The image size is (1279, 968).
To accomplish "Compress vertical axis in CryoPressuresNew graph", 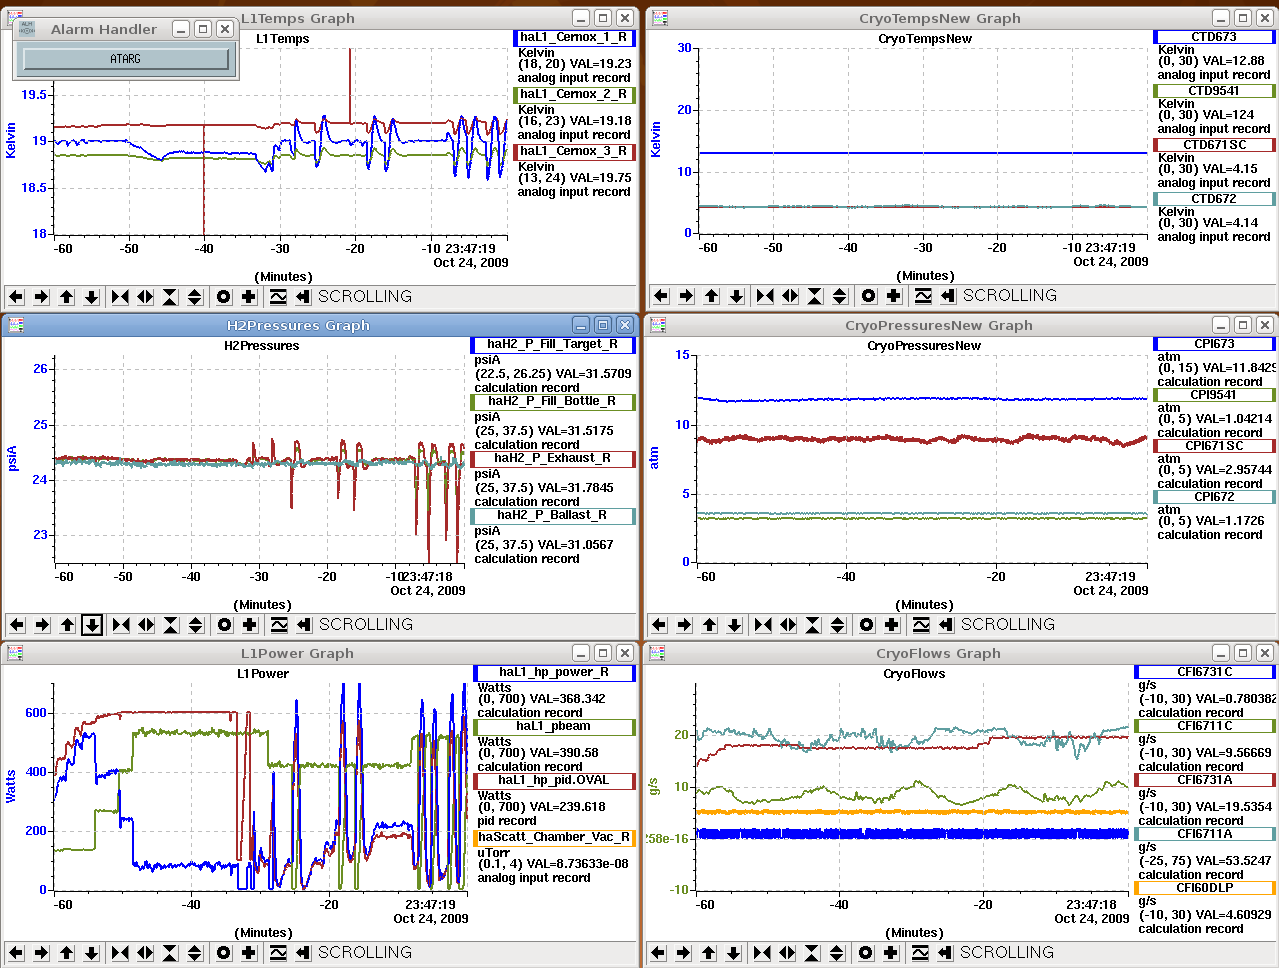I will click(813, 625).
